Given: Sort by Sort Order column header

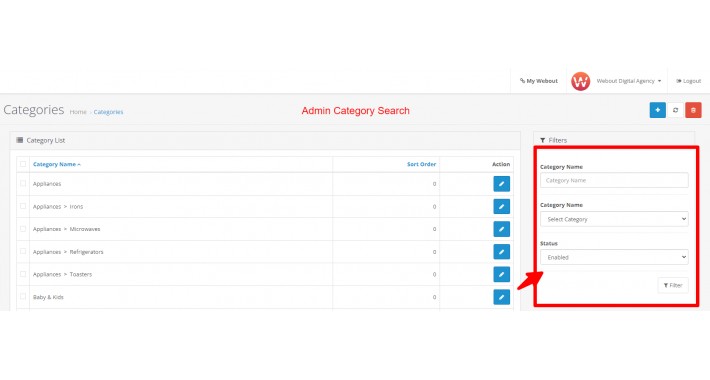Looking at the screenshot, I should [421, 164].
